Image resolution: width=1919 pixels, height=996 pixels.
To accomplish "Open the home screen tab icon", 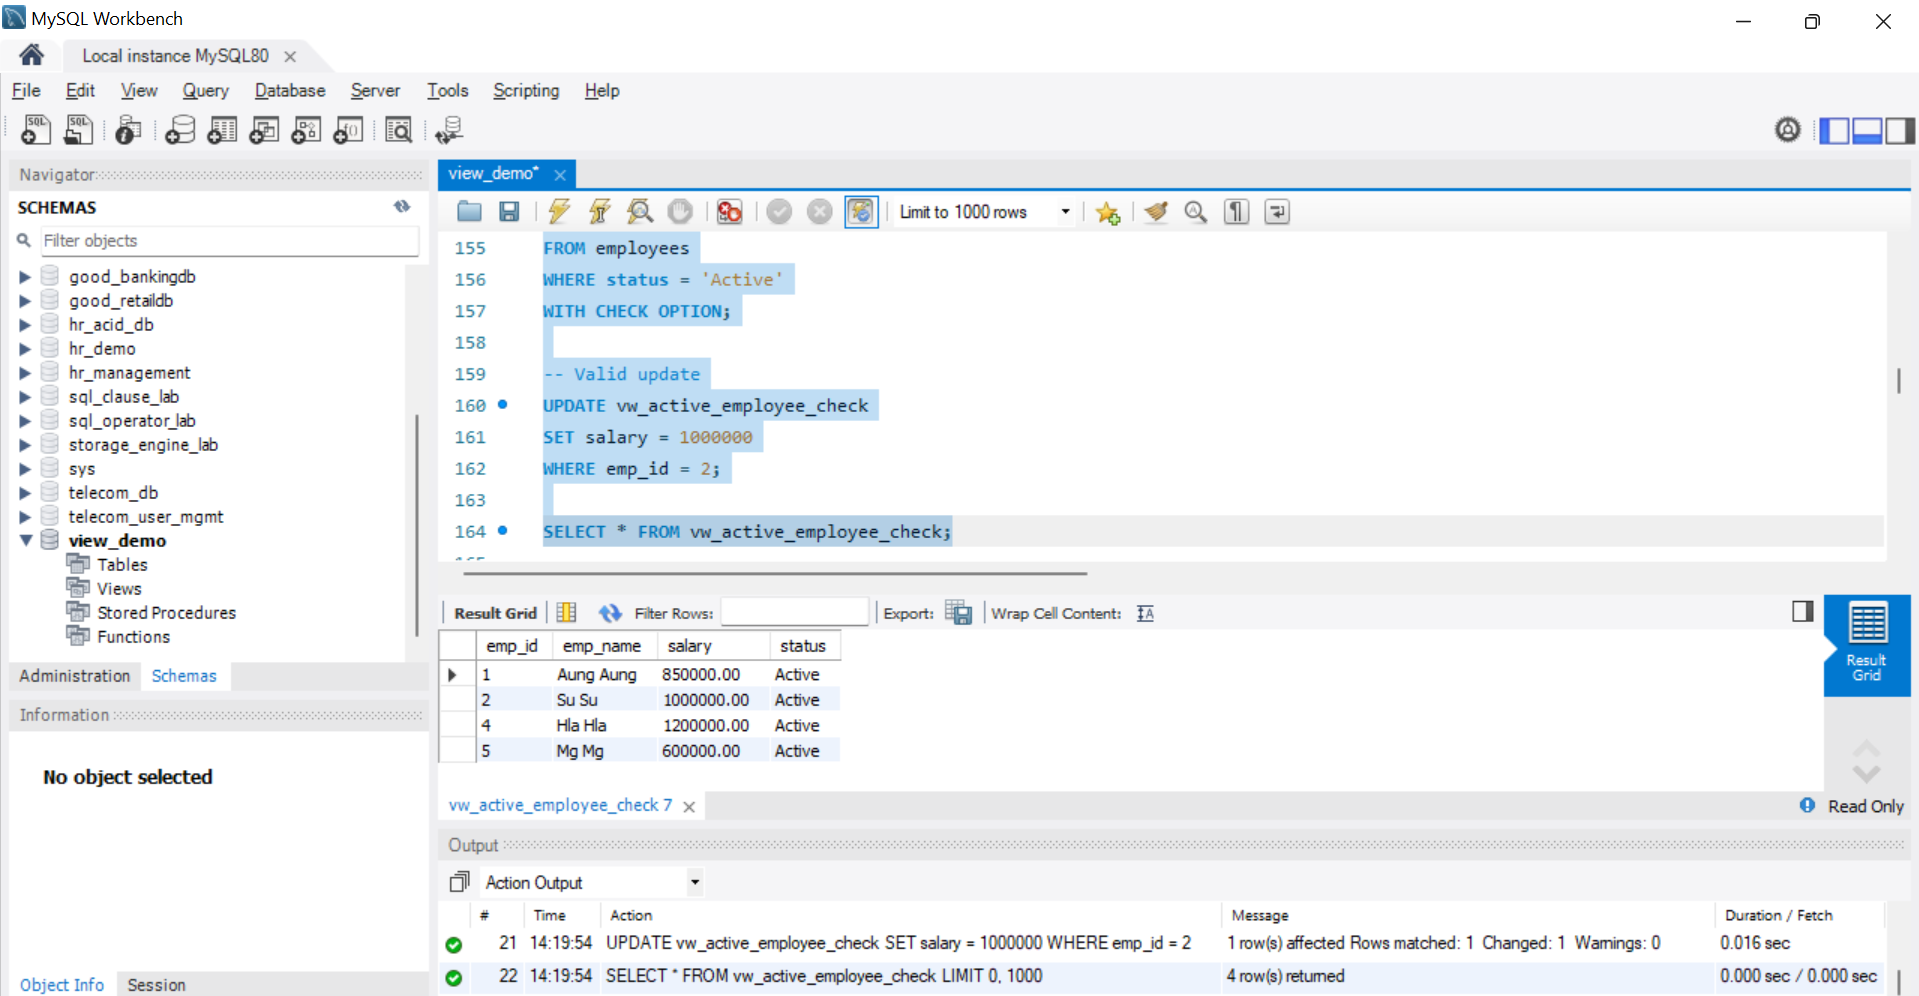I will click(x=31, y=55).
